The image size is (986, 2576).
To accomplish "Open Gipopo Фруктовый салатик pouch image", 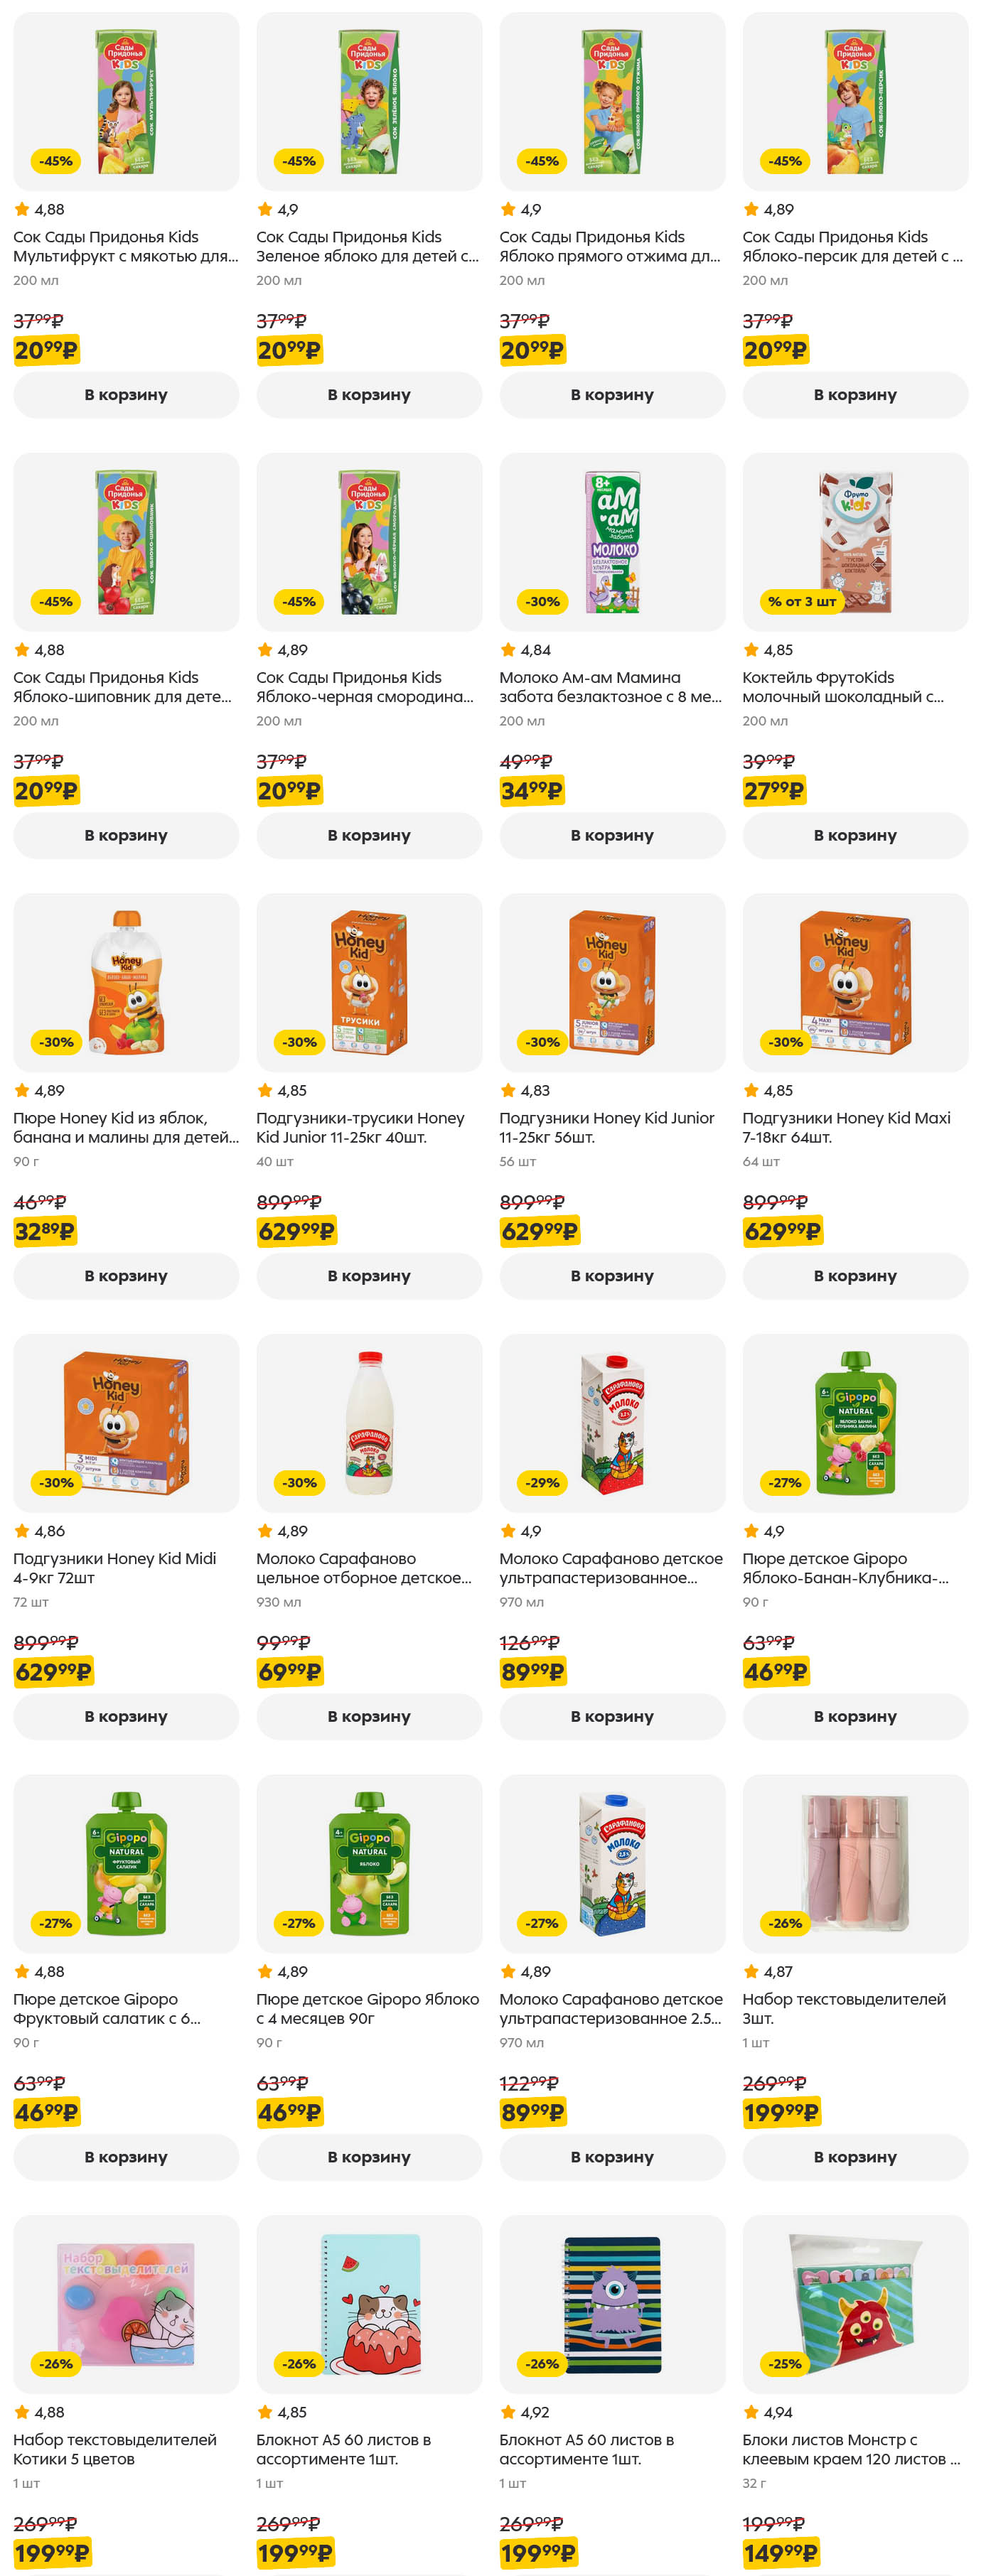I will (126, 1864).
